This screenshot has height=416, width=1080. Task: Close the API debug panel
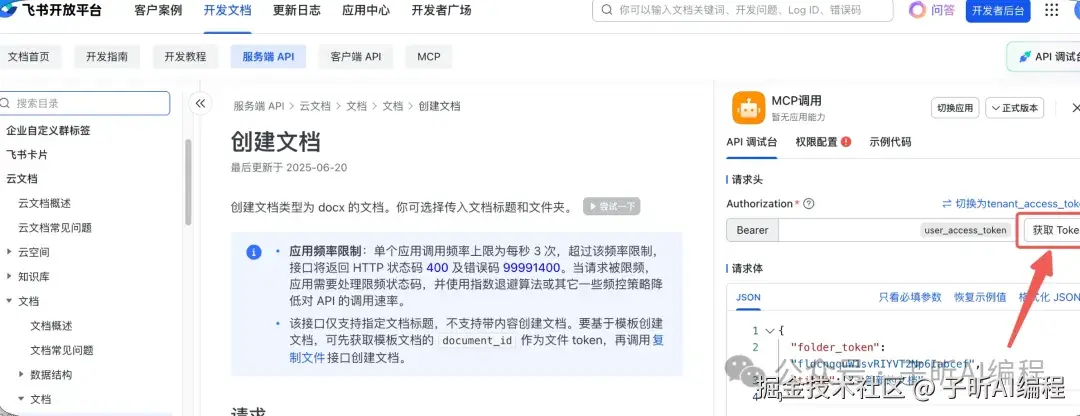[x=1075, y=108]
